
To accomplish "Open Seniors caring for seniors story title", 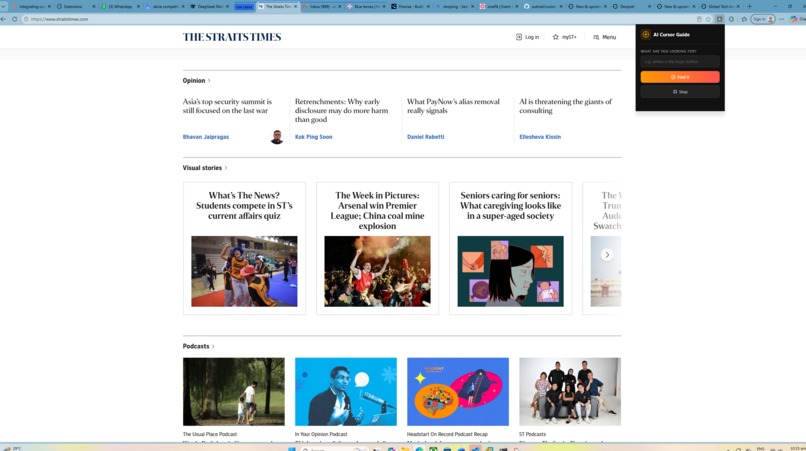I will pos(510,206).
